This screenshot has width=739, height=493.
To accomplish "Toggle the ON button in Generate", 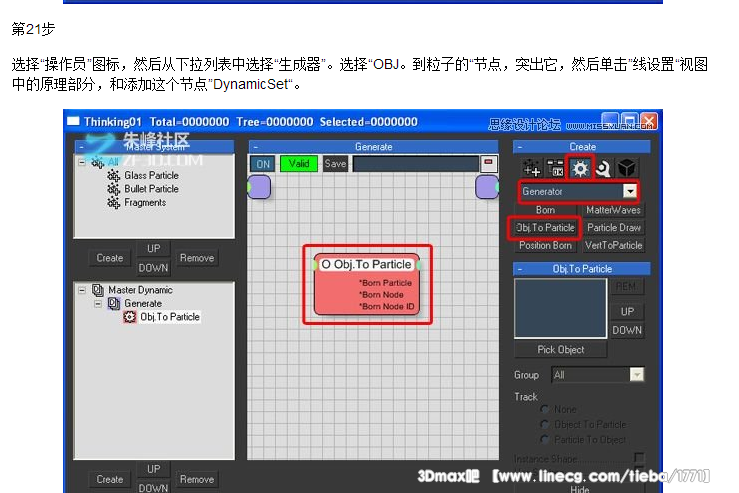I will point(263,164).
